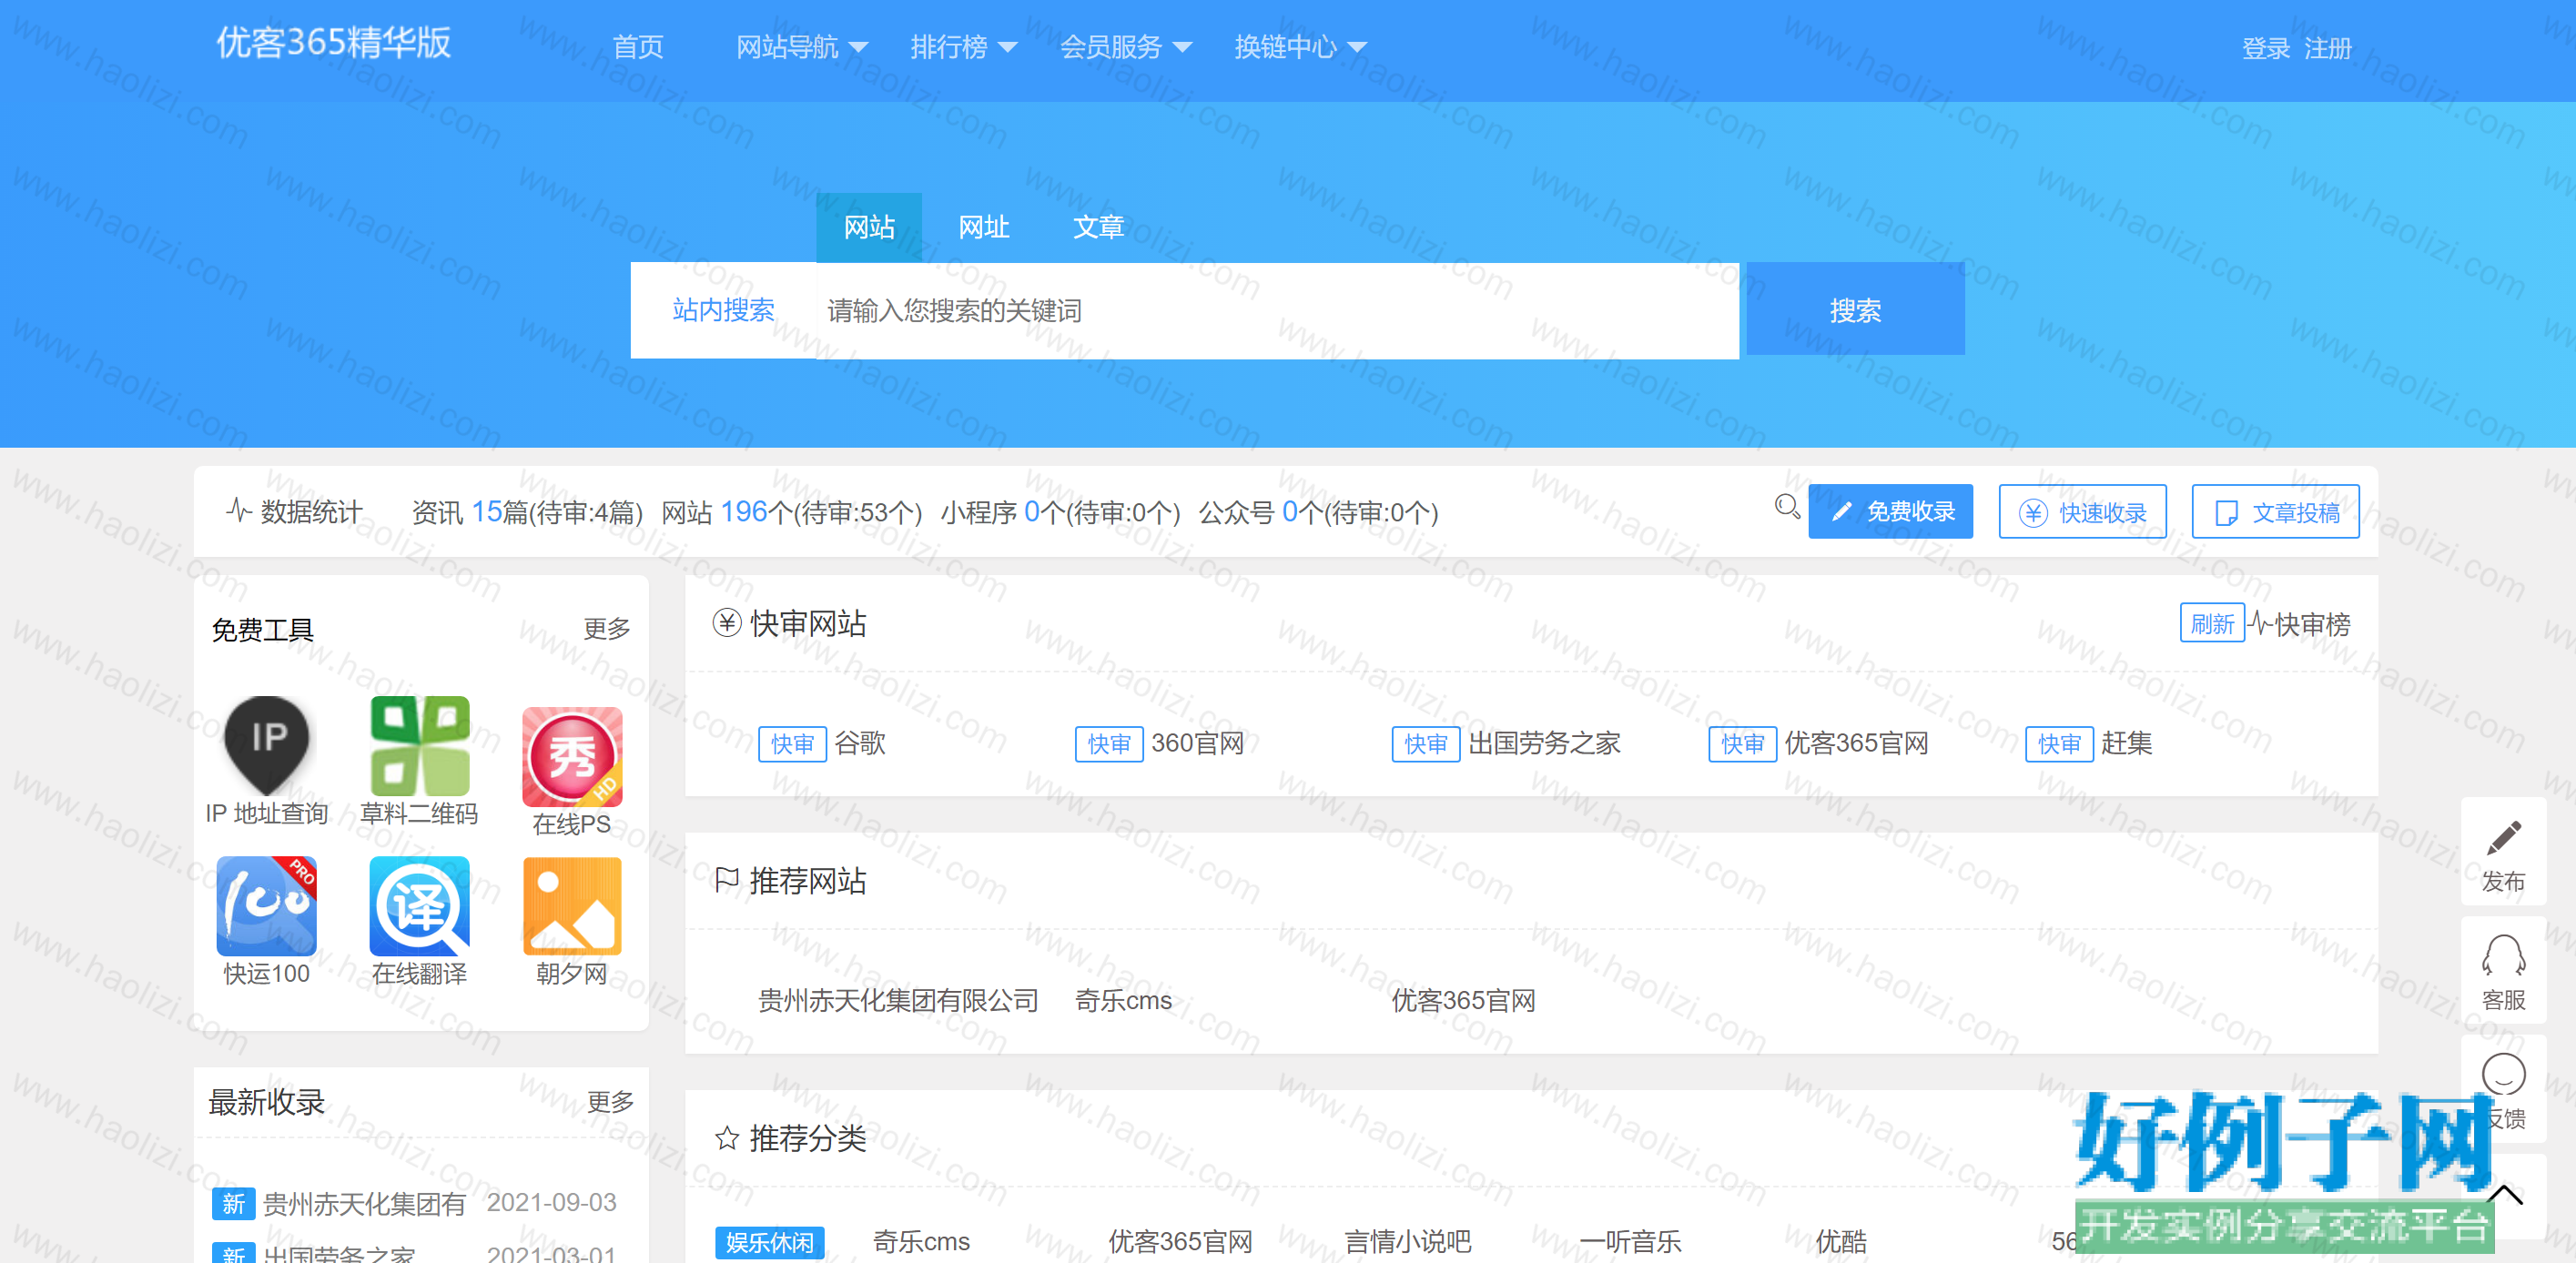Click the flag icon next to 推荐网站
The image size is (2576, 1263).
pyautogui.click(x=727, y=880)
